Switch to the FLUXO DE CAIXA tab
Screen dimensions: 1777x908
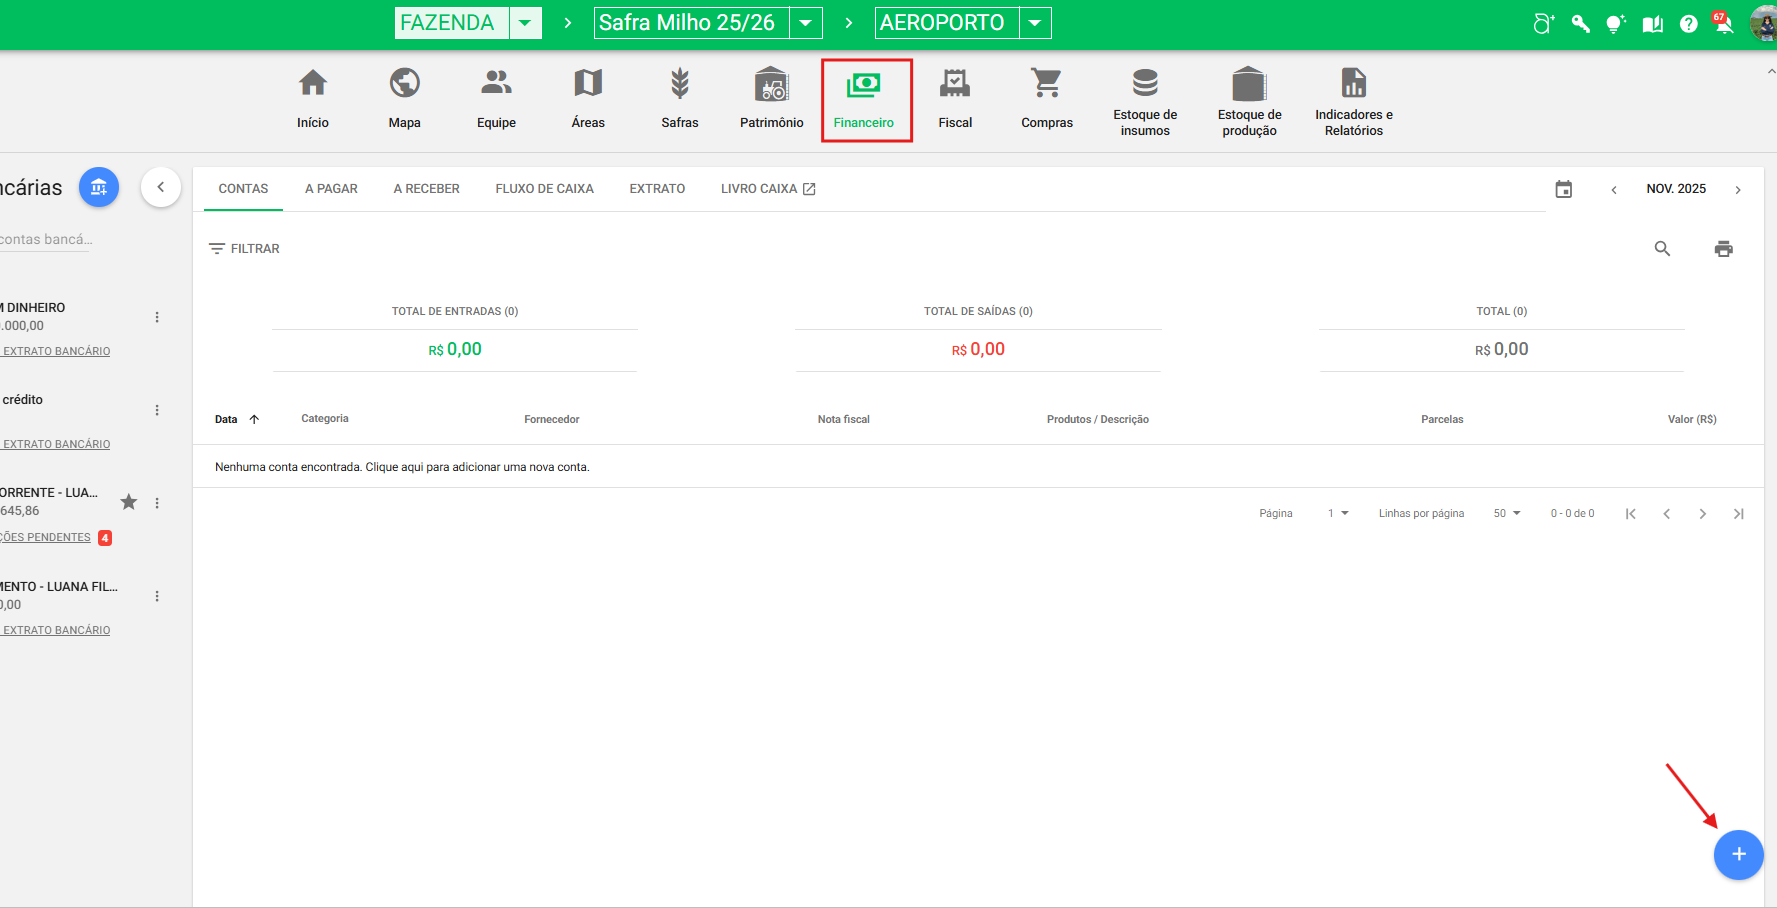(544, 189)
